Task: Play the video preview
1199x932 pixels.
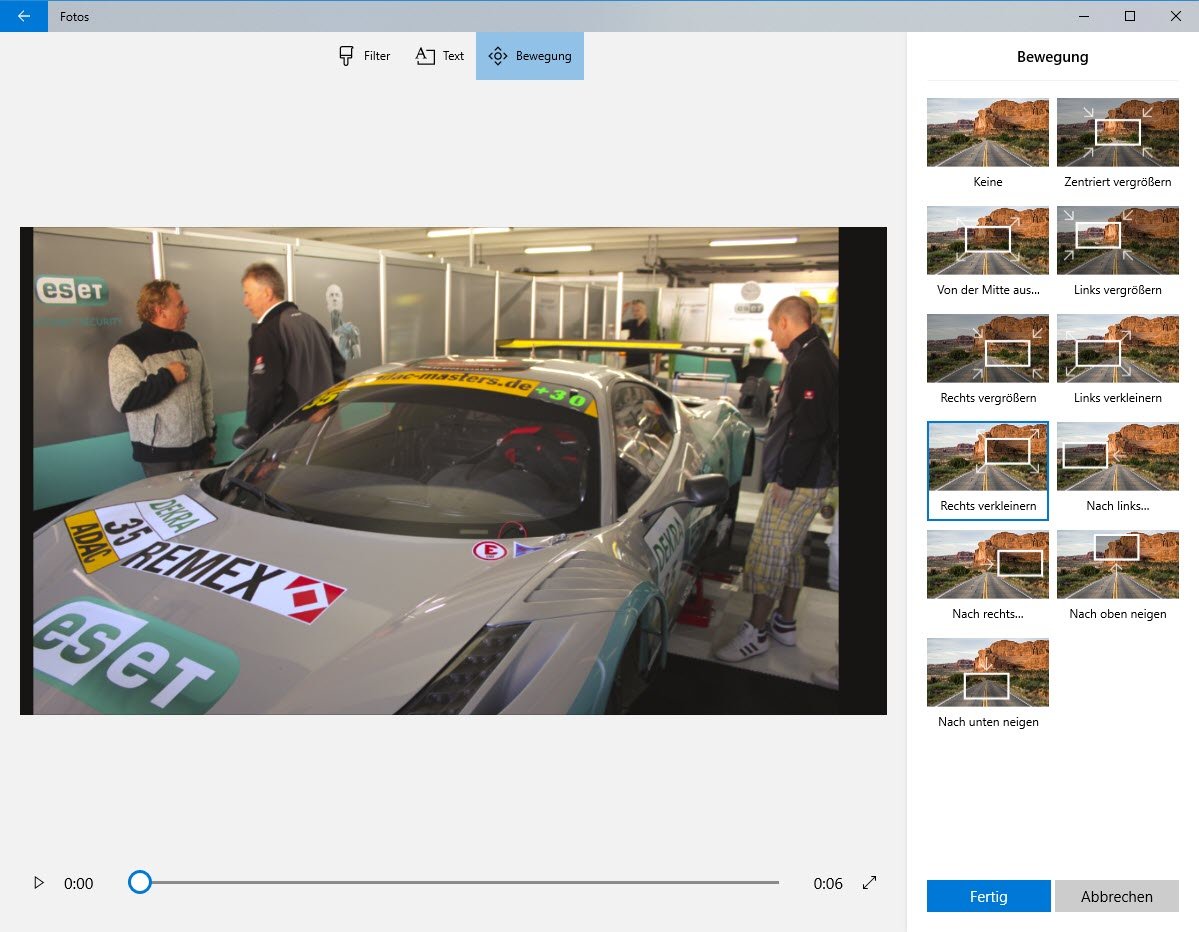Action: point(38,883)
